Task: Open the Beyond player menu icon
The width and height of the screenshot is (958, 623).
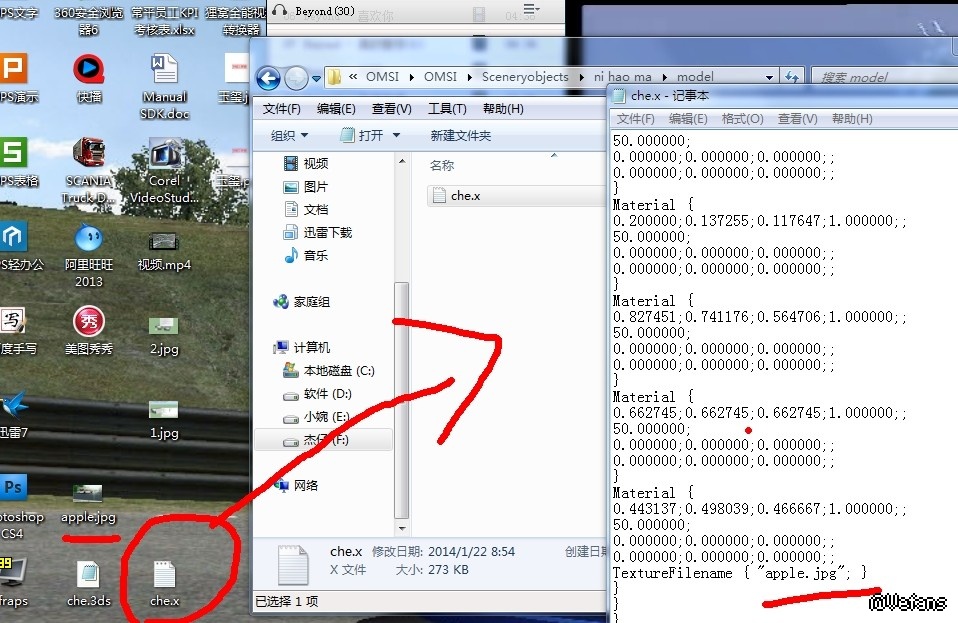Action: [x=530, y=10]
